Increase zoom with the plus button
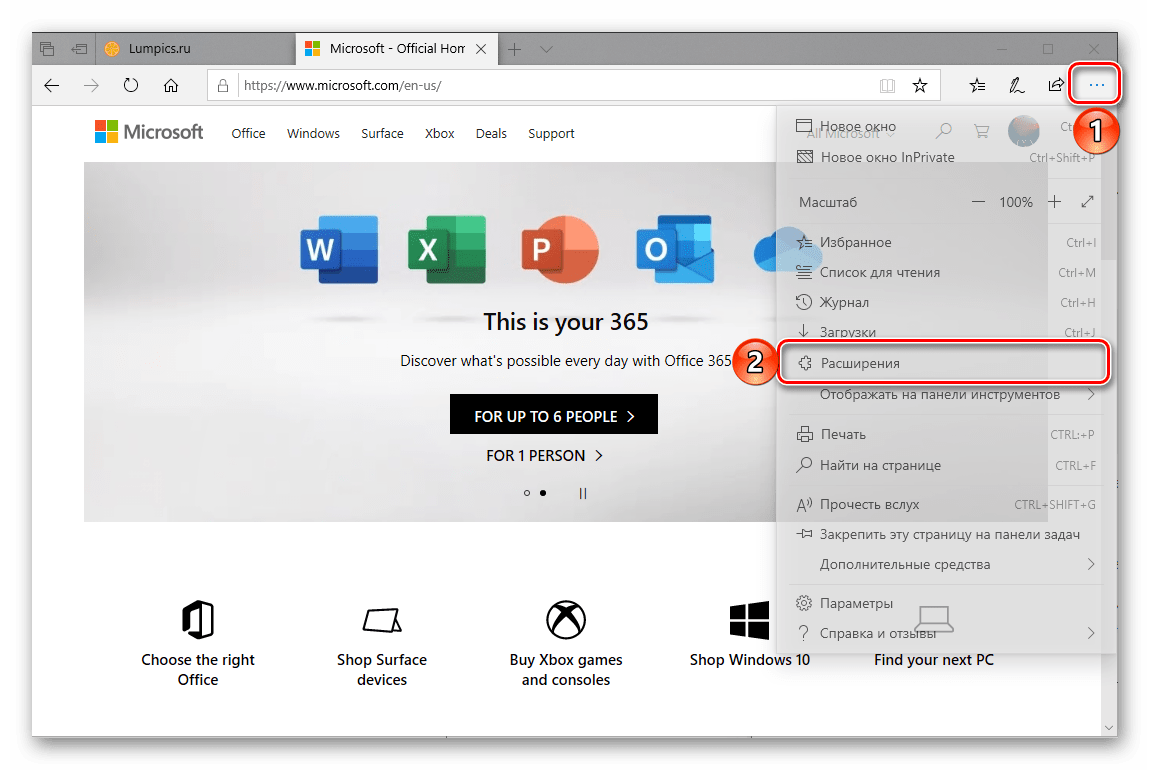 pos(1054,202)
